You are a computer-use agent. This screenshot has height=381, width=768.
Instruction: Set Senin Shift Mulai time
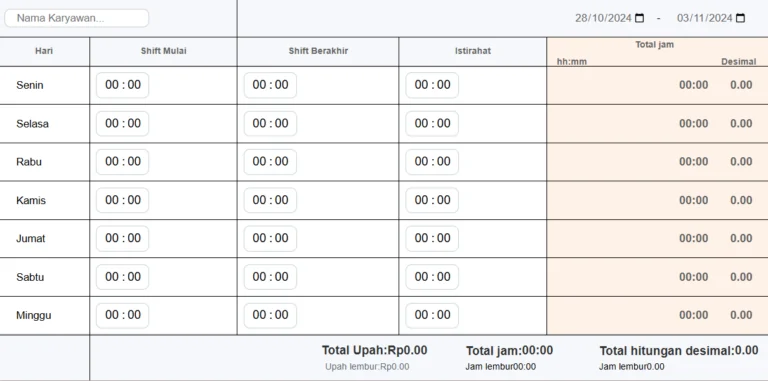(x=122, y=85)
